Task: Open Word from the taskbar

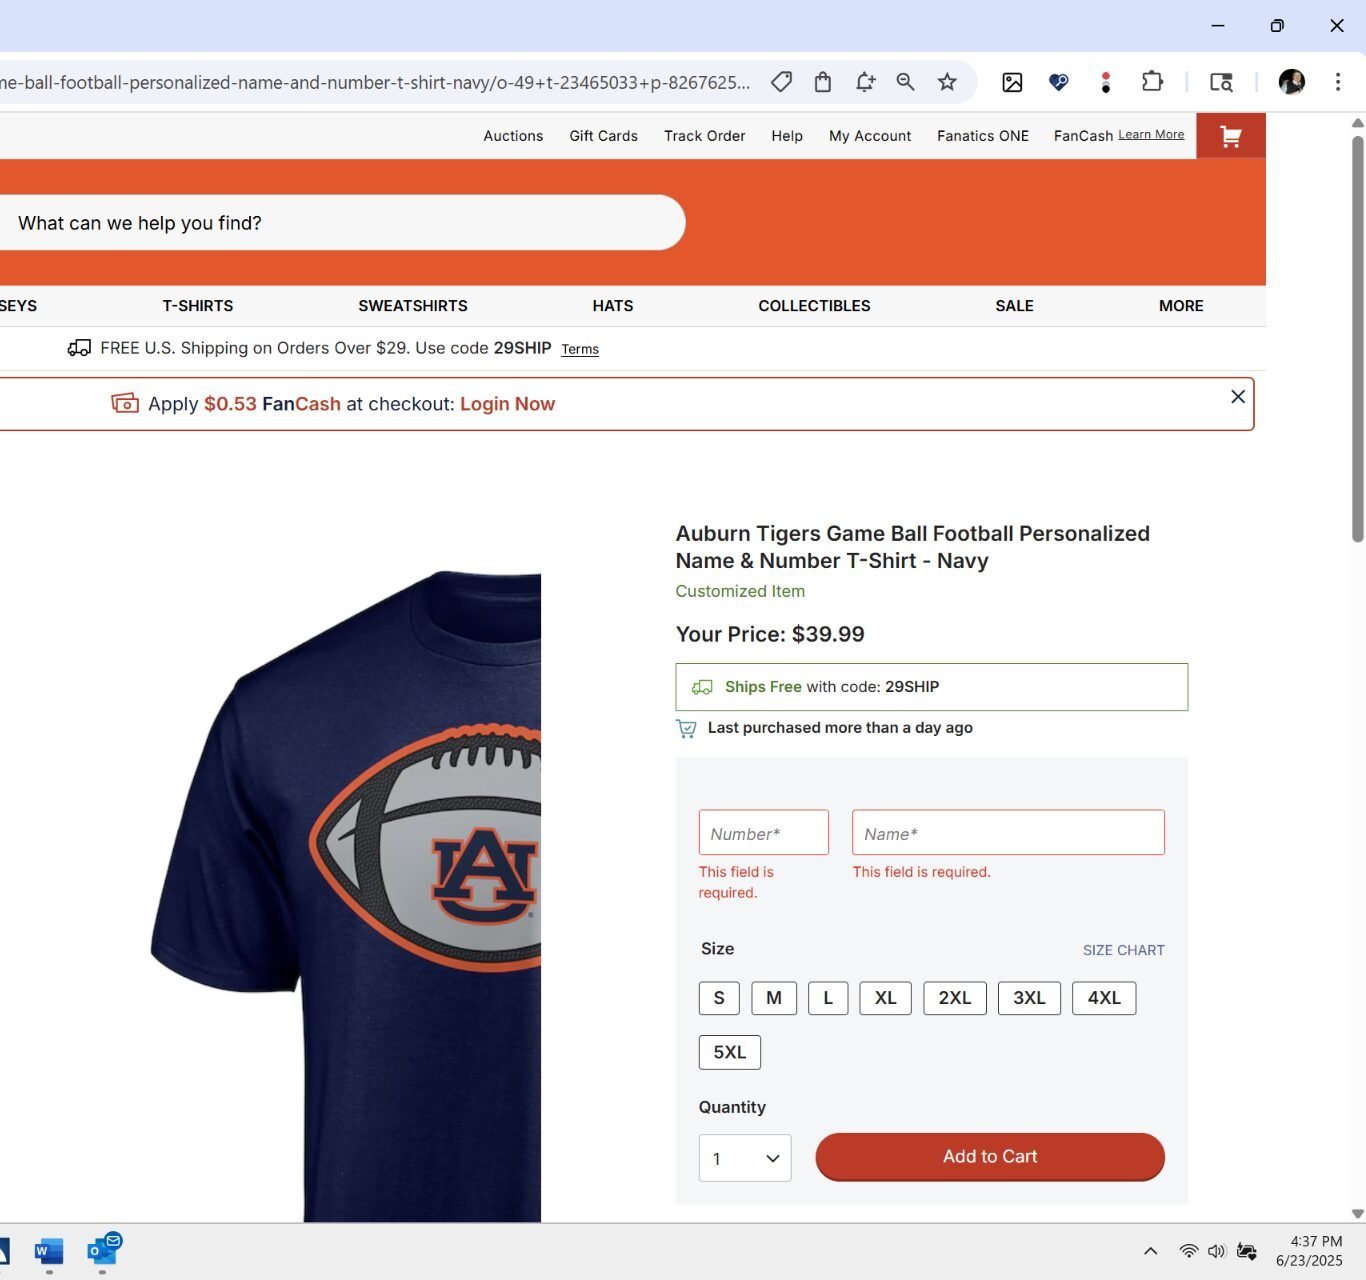Action: pos(49,1251)
